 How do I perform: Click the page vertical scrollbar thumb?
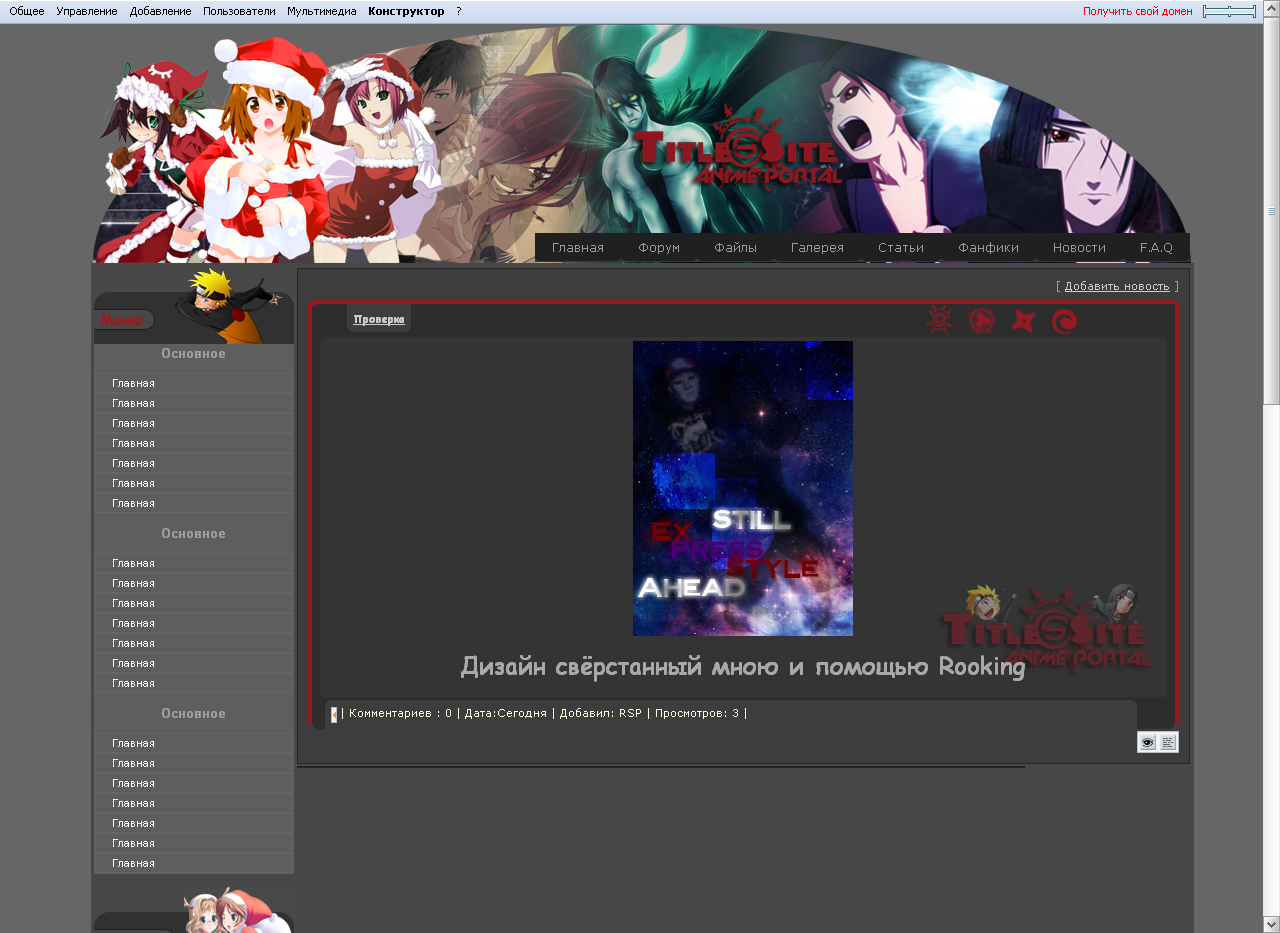1272,210
